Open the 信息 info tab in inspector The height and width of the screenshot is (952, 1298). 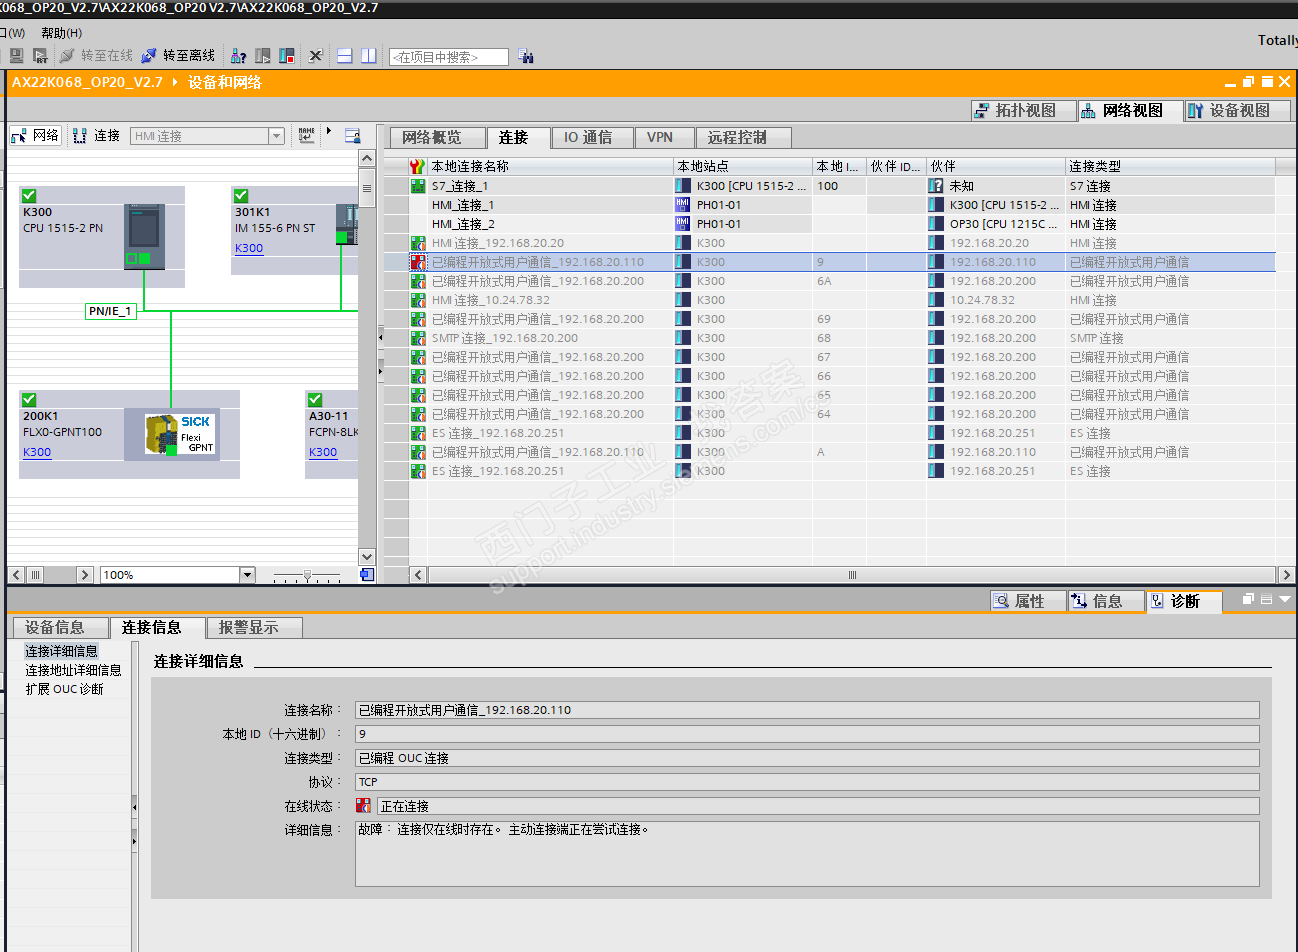coord(1107,601)
